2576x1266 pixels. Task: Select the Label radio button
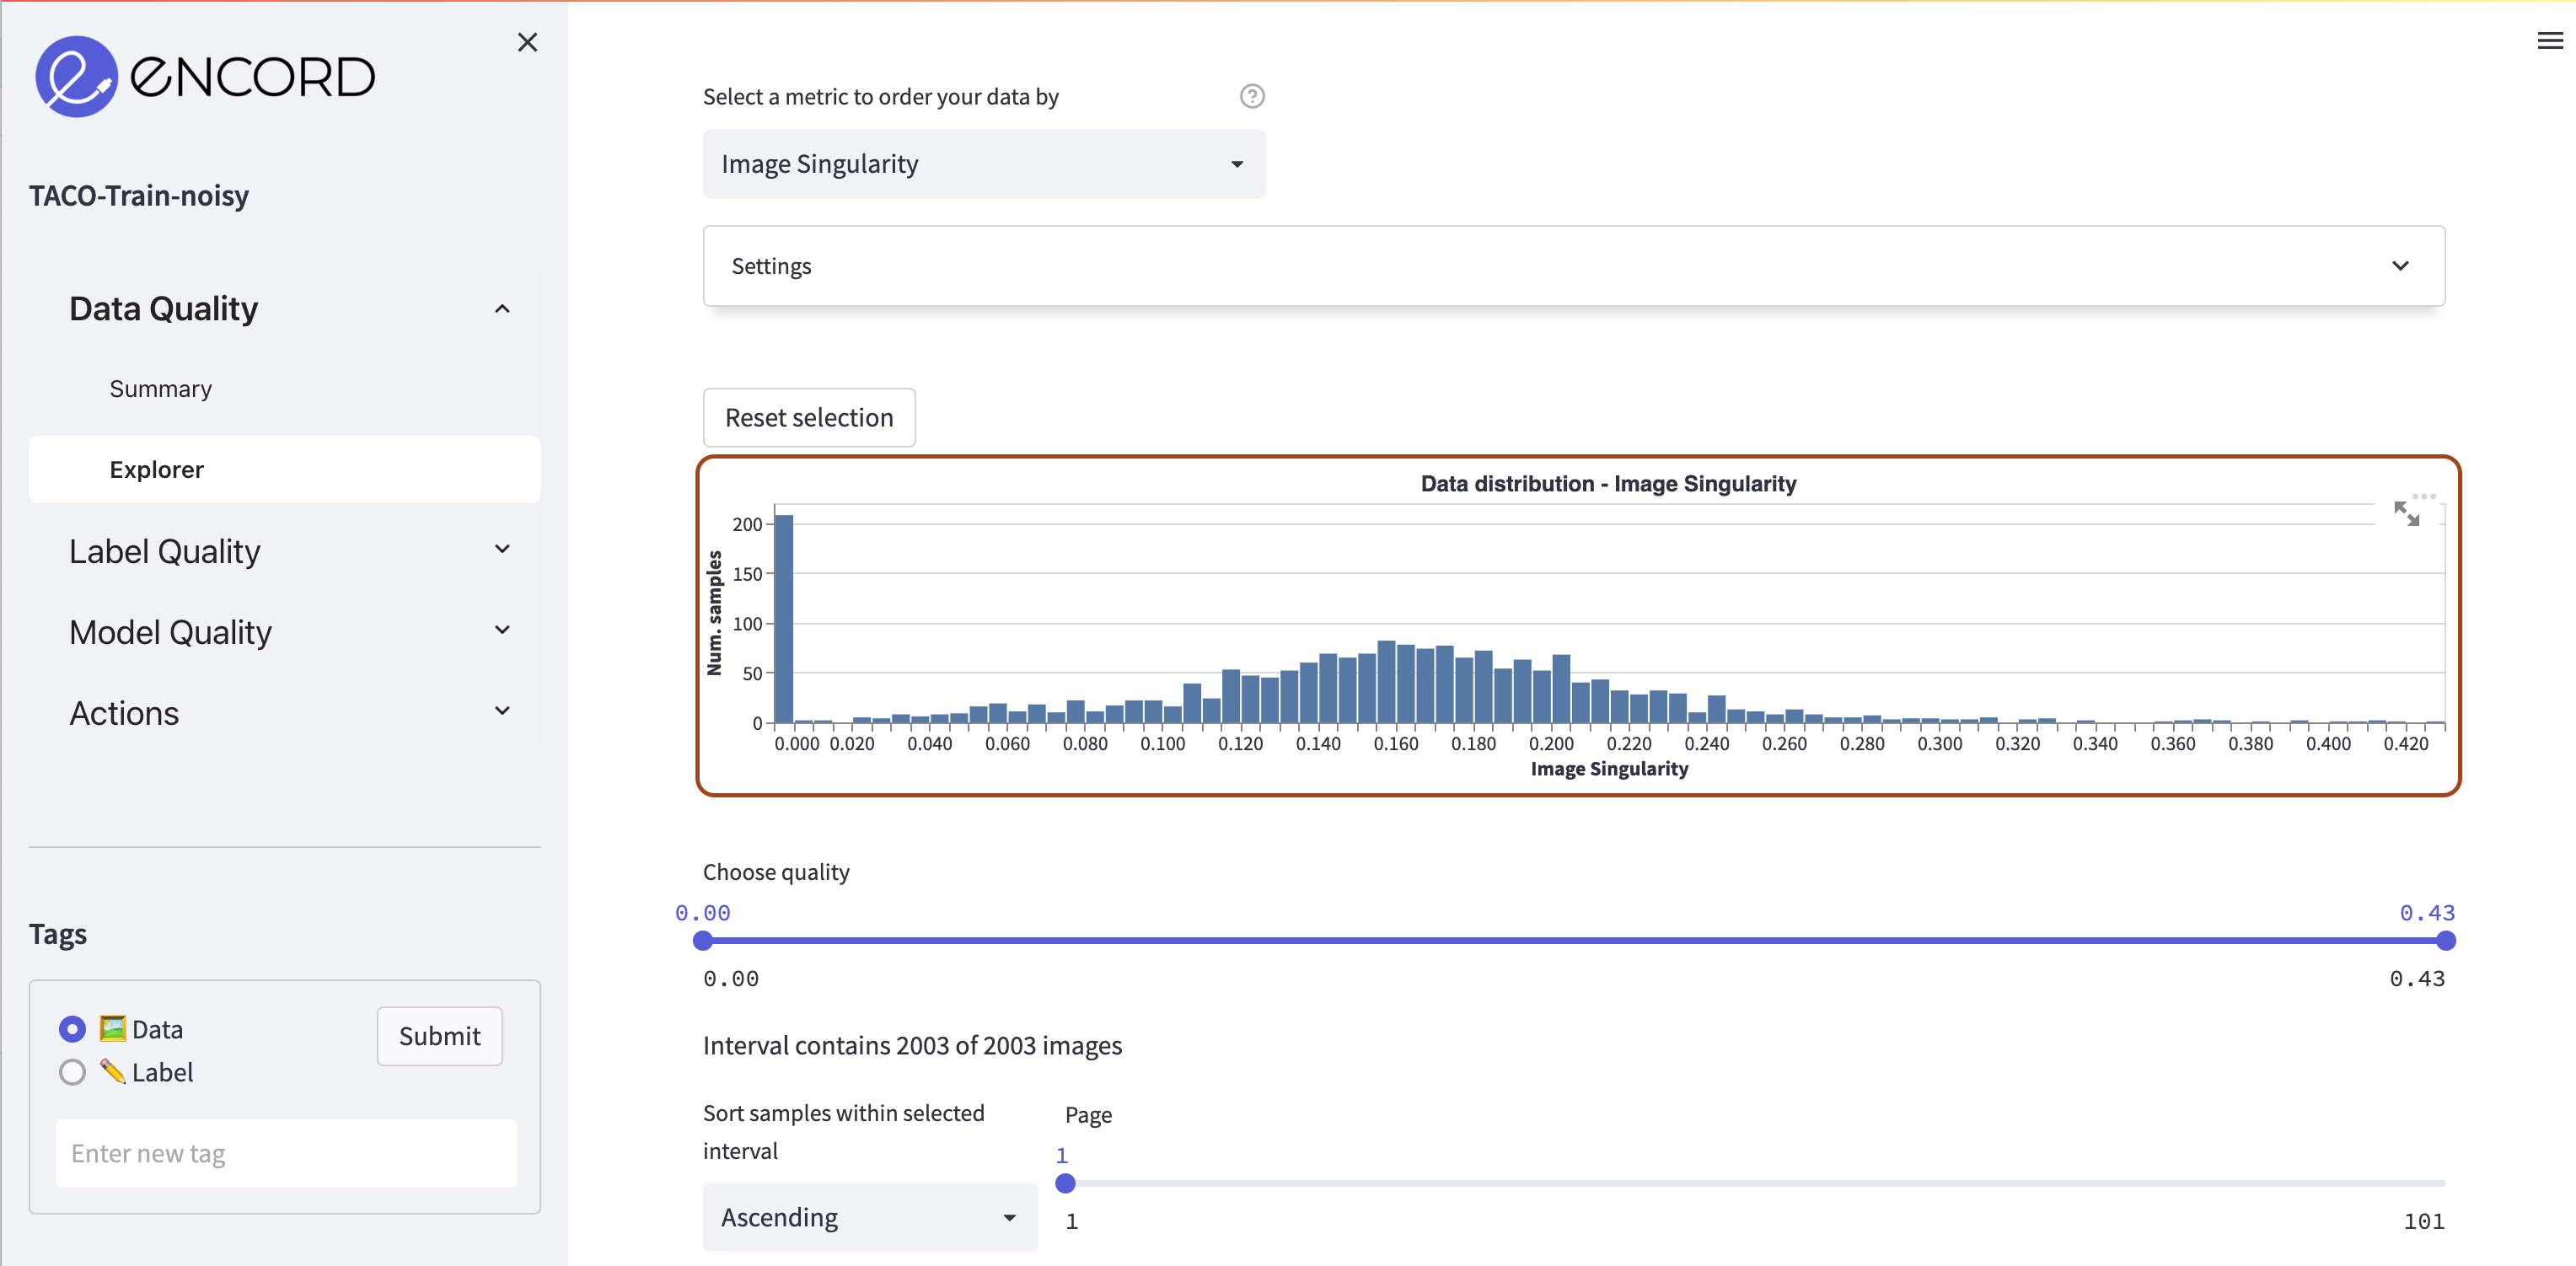tap(72, 1071)
